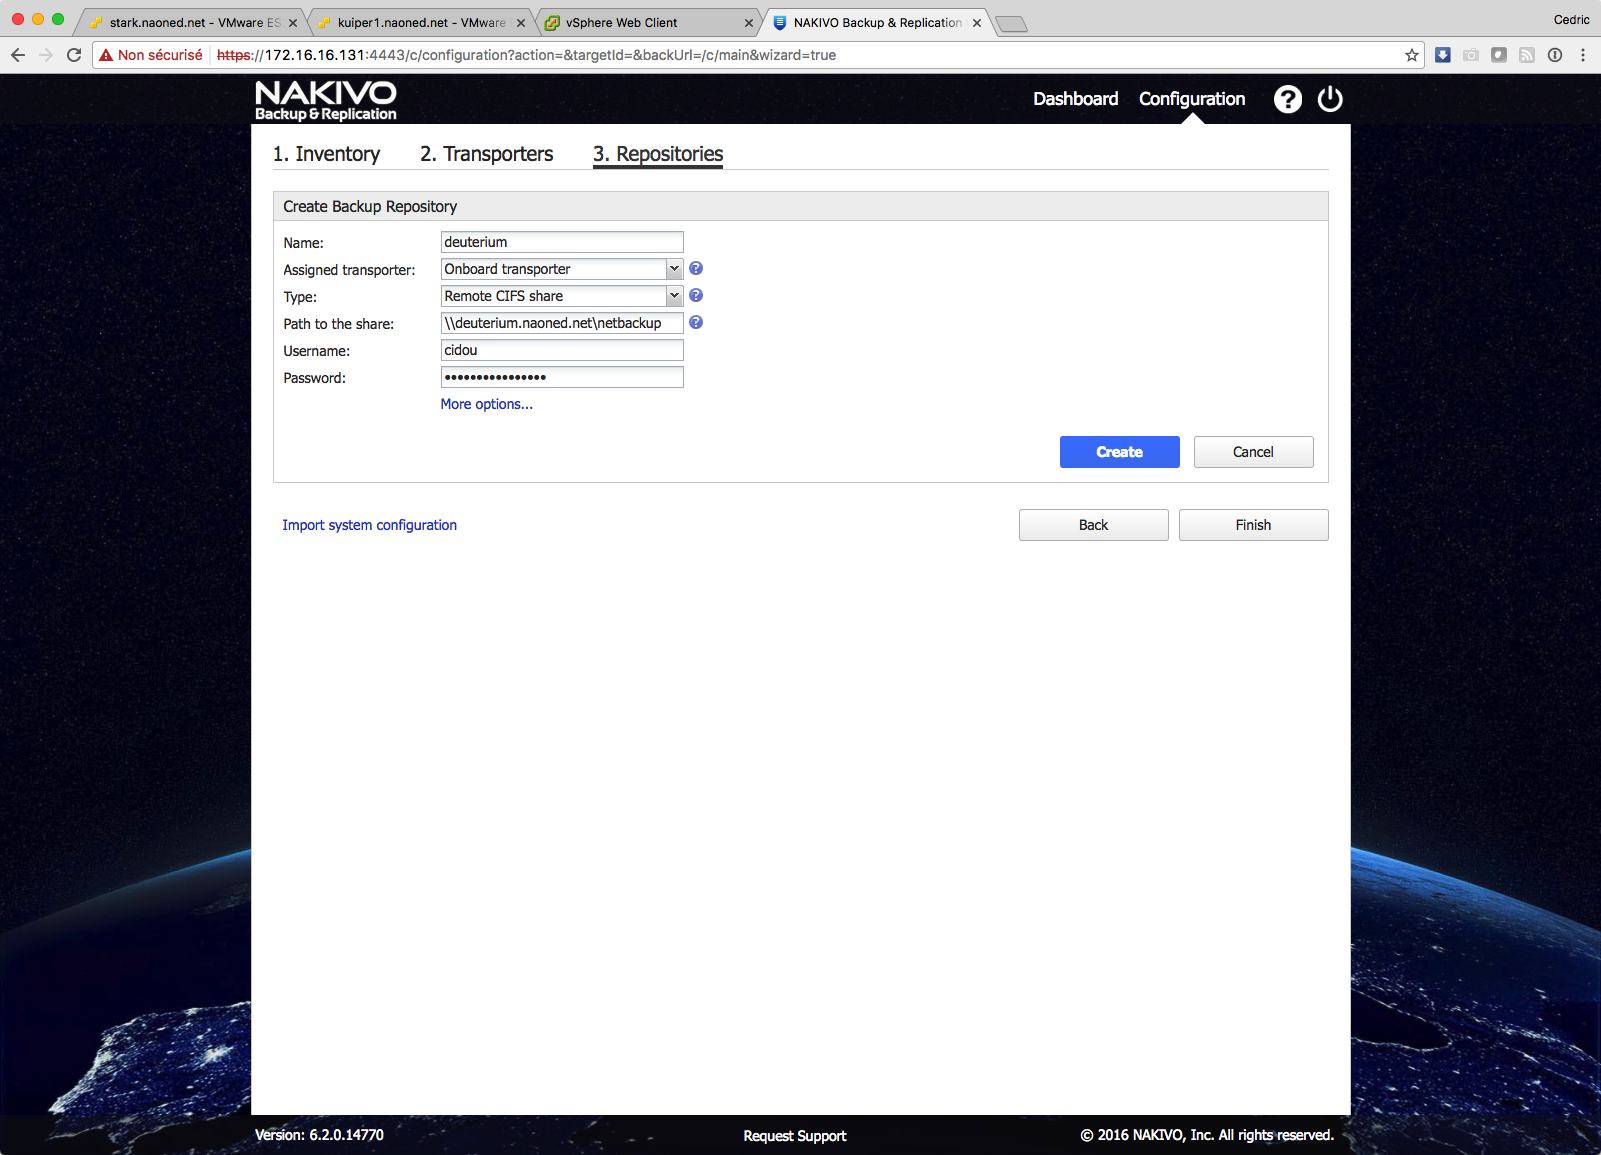
Task: Open the repository Type dropdown
Action: click(x=562, y=296)
